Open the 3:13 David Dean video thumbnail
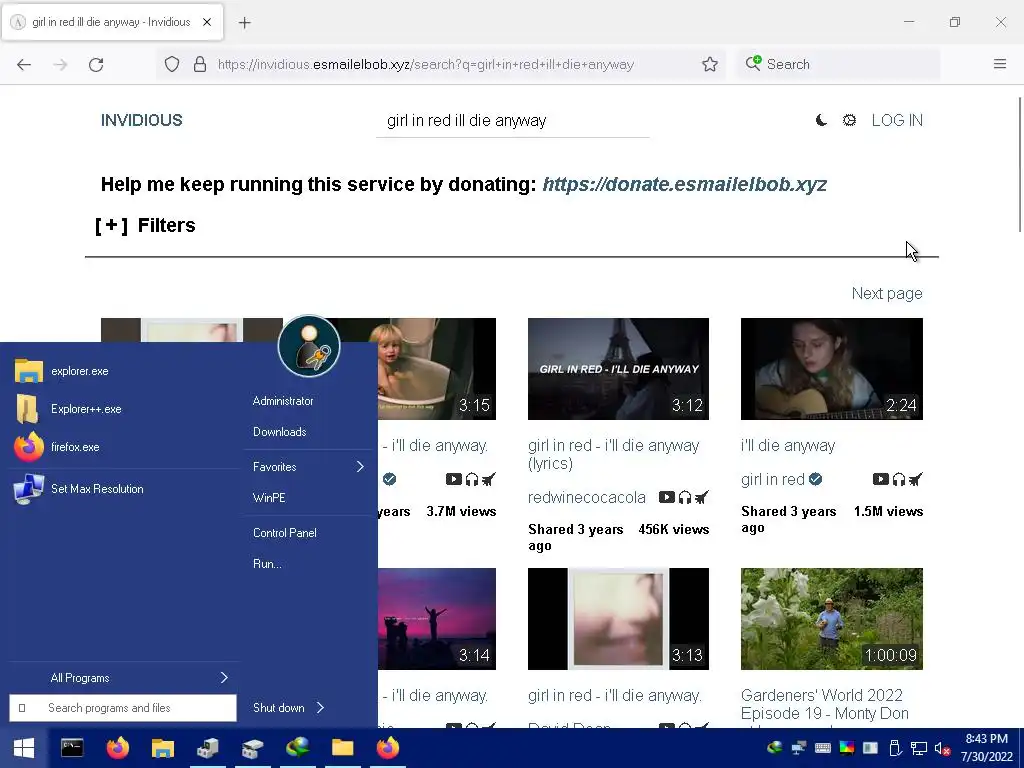The image size is (1024, 768). coord(618,619)
